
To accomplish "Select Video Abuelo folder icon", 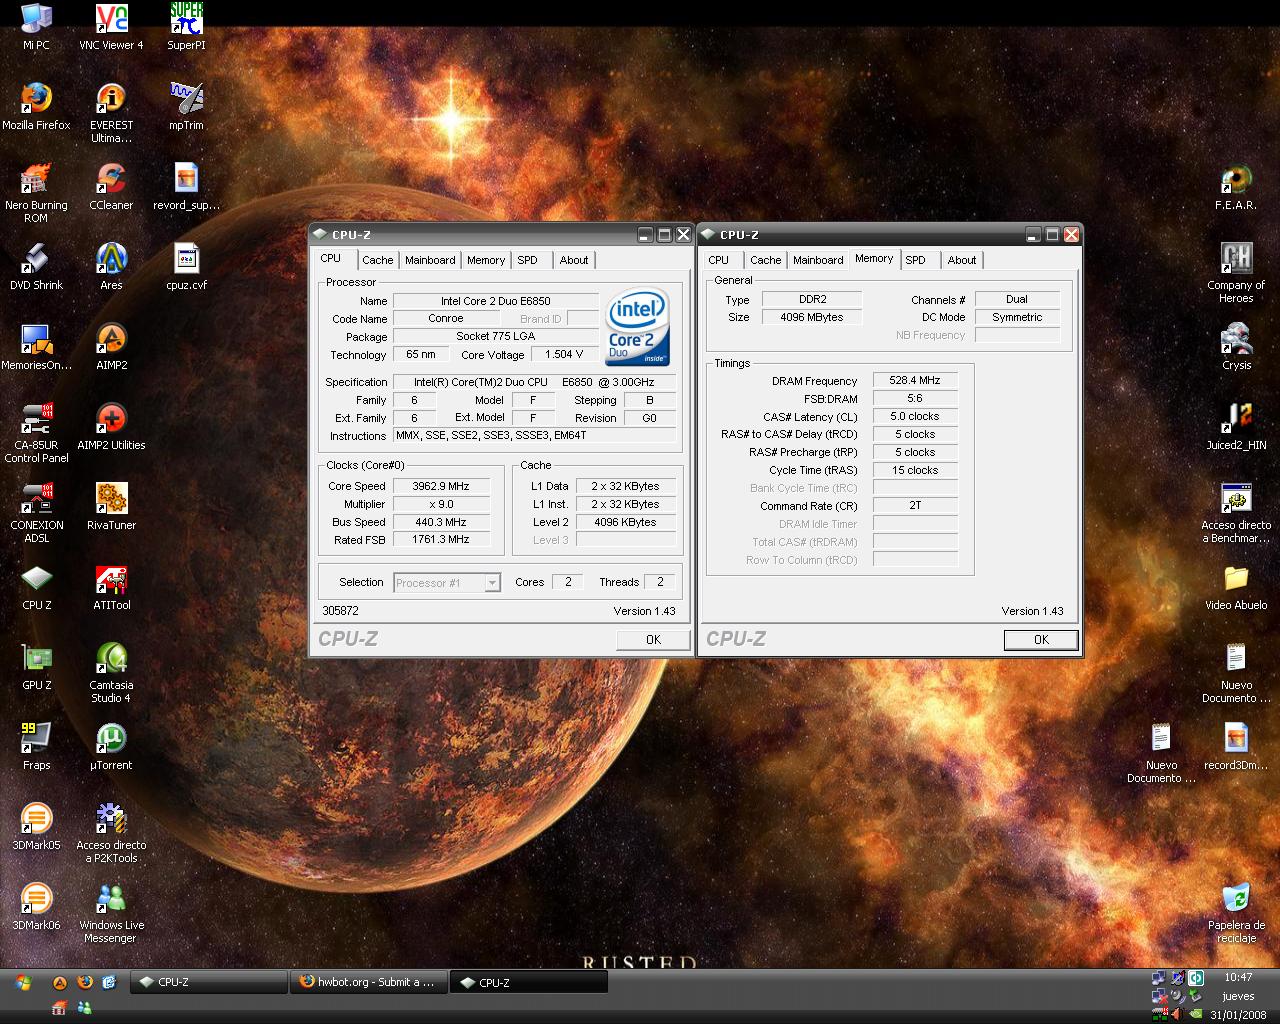I will click(x=1236, y=586).
